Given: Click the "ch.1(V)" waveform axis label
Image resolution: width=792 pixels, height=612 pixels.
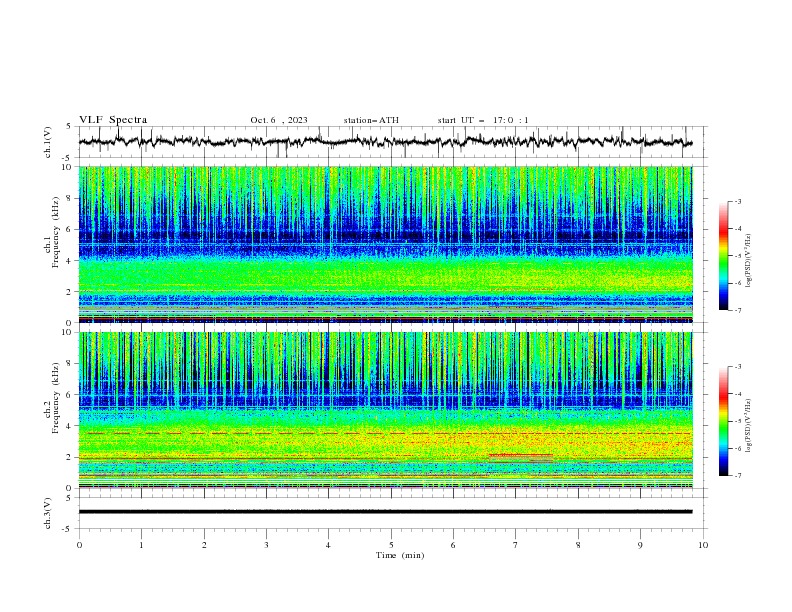Looking at the screenshot, I should 48,142.
